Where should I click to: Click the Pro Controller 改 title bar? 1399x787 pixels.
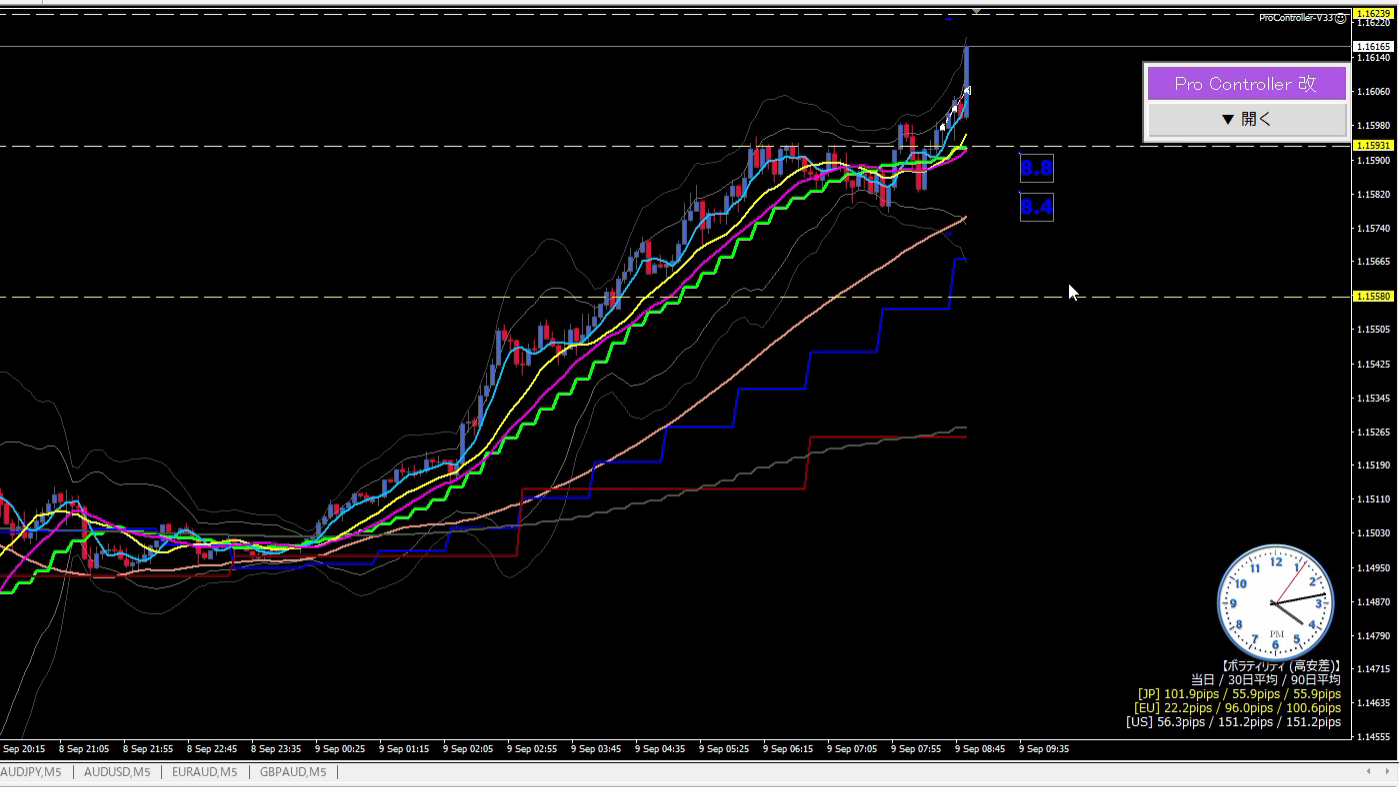pyautogui.click(x=1247, y=84)
